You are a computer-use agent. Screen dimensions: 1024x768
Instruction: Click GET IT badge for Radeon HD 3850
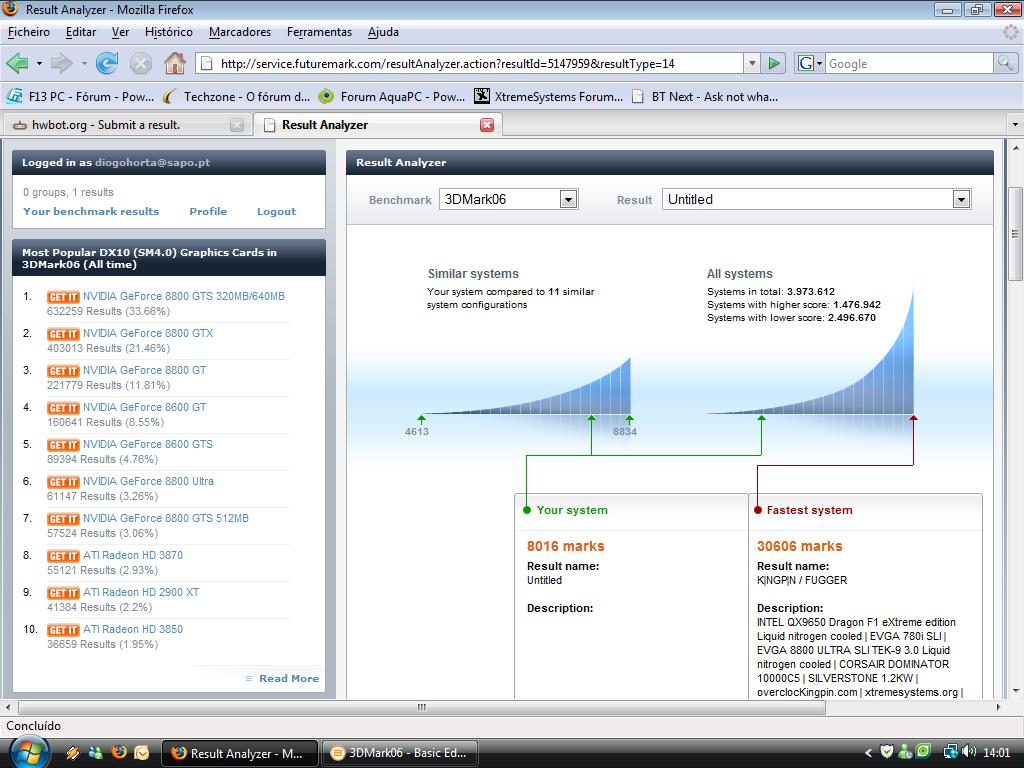[x=63, y=630]
